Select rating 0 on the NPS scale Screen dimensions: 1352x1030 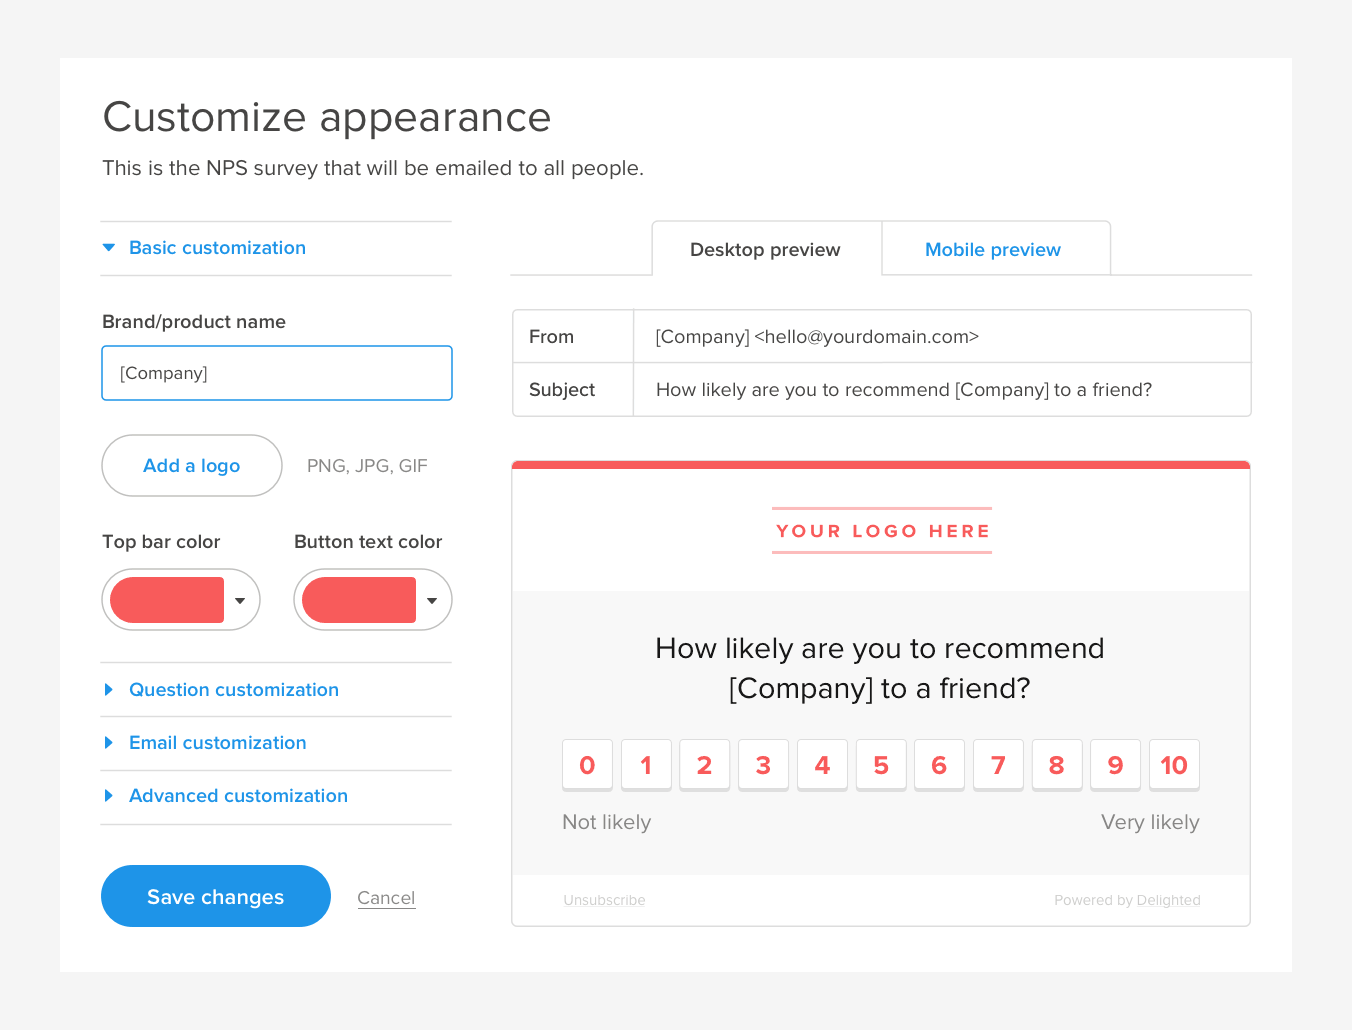click(587, 764)
